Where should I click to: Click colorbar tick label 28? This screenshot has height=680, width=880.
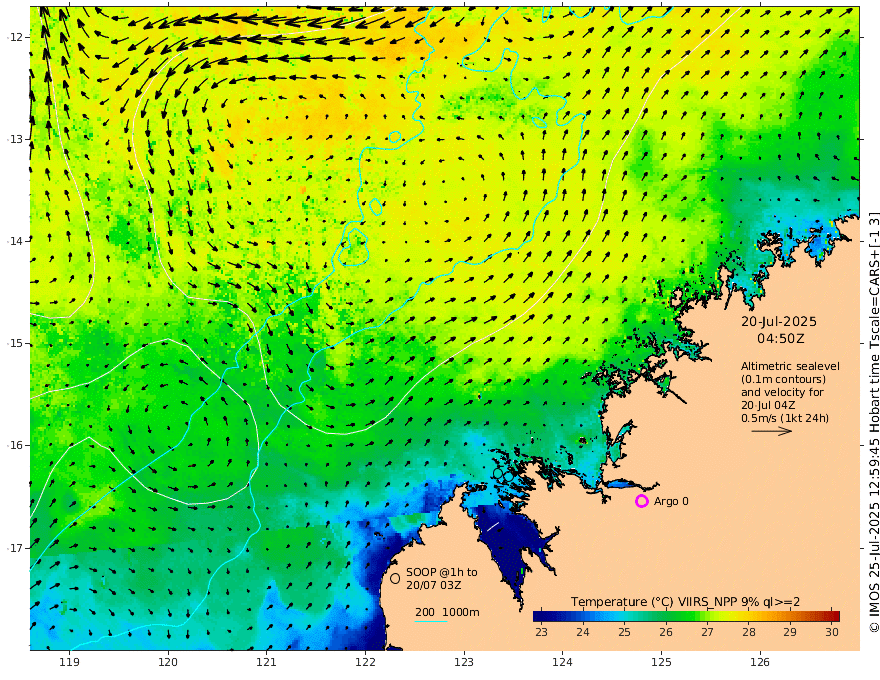pyautogui.click(x=749, y=632)
